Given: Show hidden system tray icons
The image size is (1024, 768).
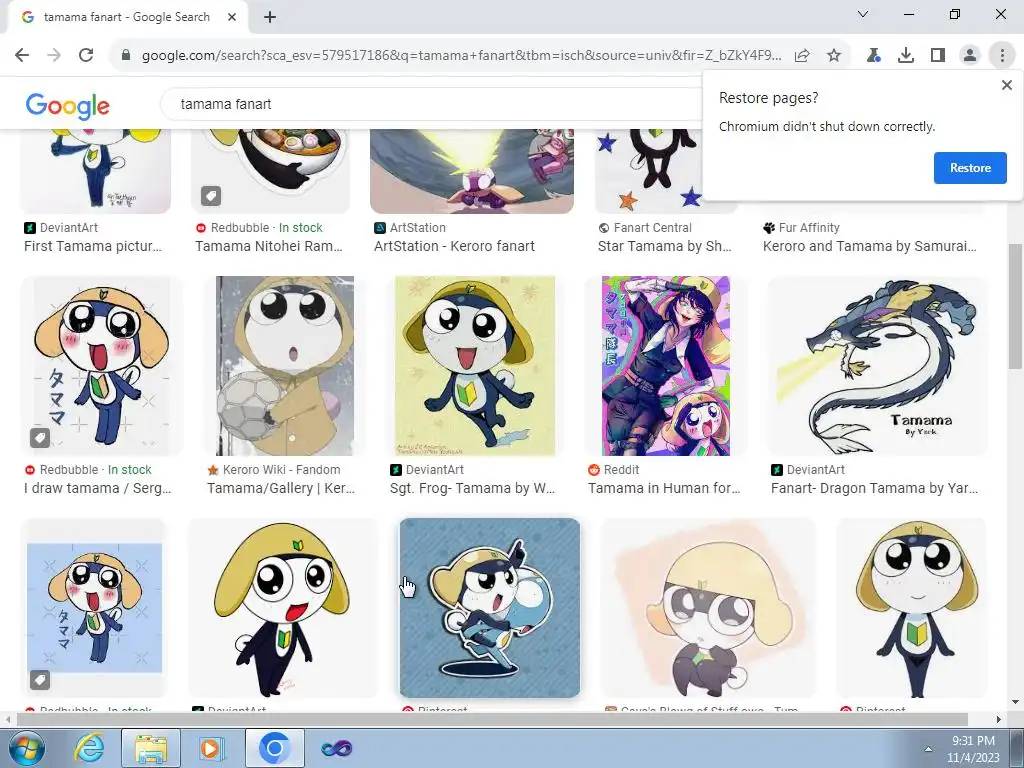Looking at the screenshot, I should point(928,749).
